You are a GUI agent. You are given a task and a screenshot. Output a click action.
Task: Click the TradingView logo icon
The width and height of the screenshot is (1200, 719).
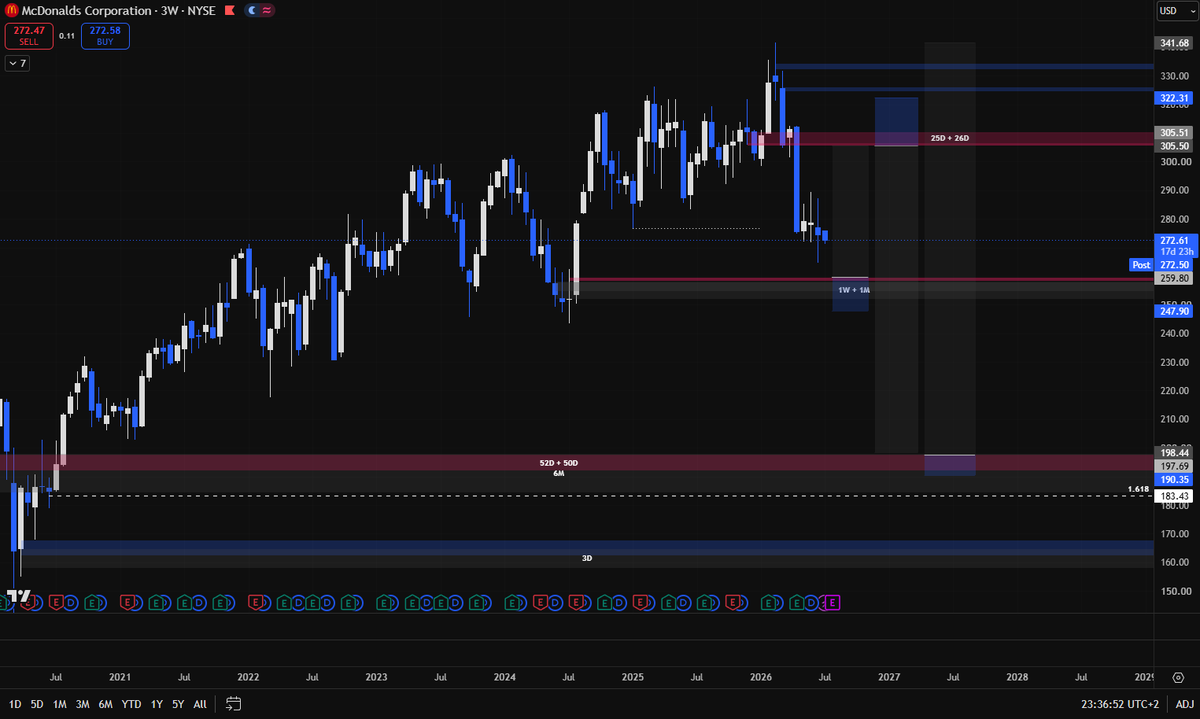point(18,596)
